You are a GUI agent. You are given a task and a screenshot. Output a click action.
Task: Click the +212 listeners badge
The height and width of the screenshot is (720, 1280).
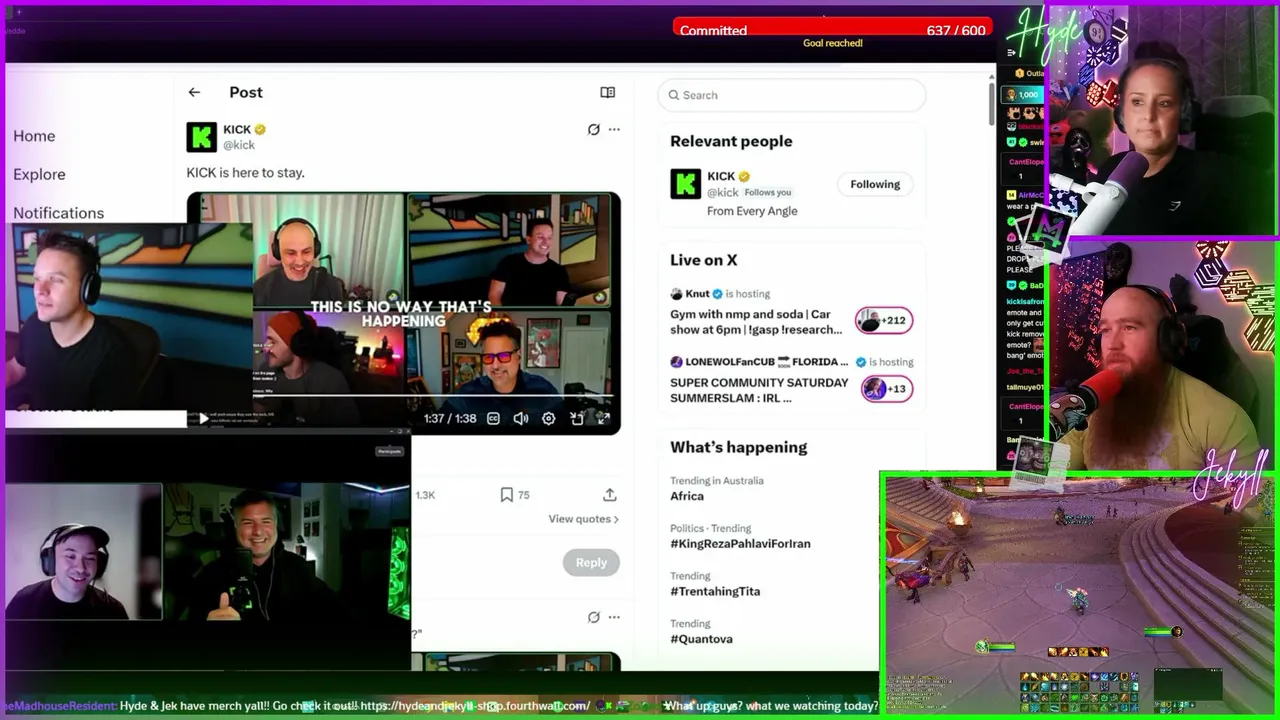(x=884, y=320)
